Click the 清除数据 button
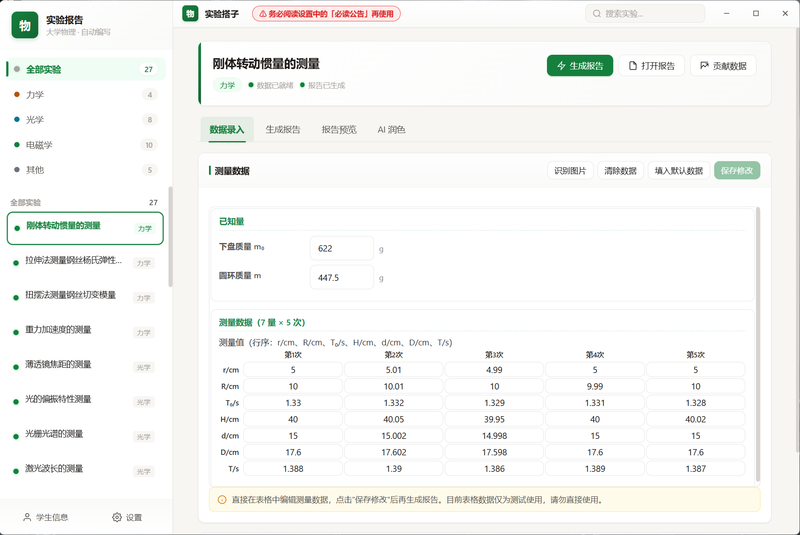The image size is (800, 535). coord(620,171)
